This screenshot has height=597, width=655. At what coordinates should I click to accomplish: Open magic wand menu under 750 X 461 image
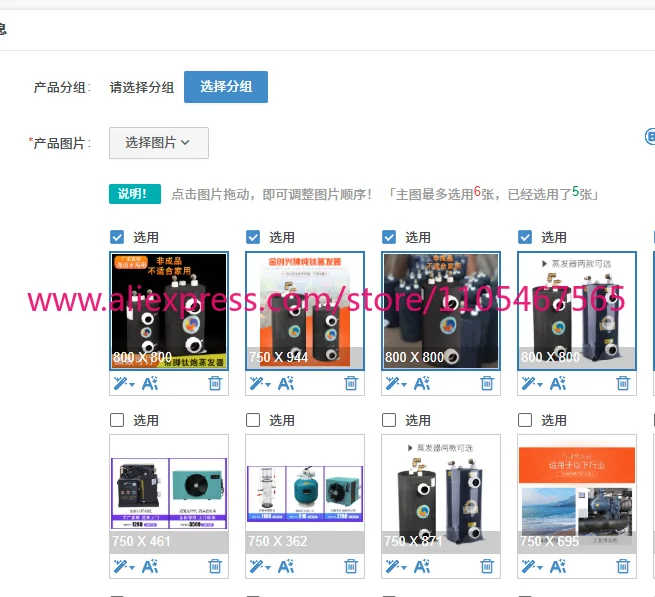[x=124, y=567]
